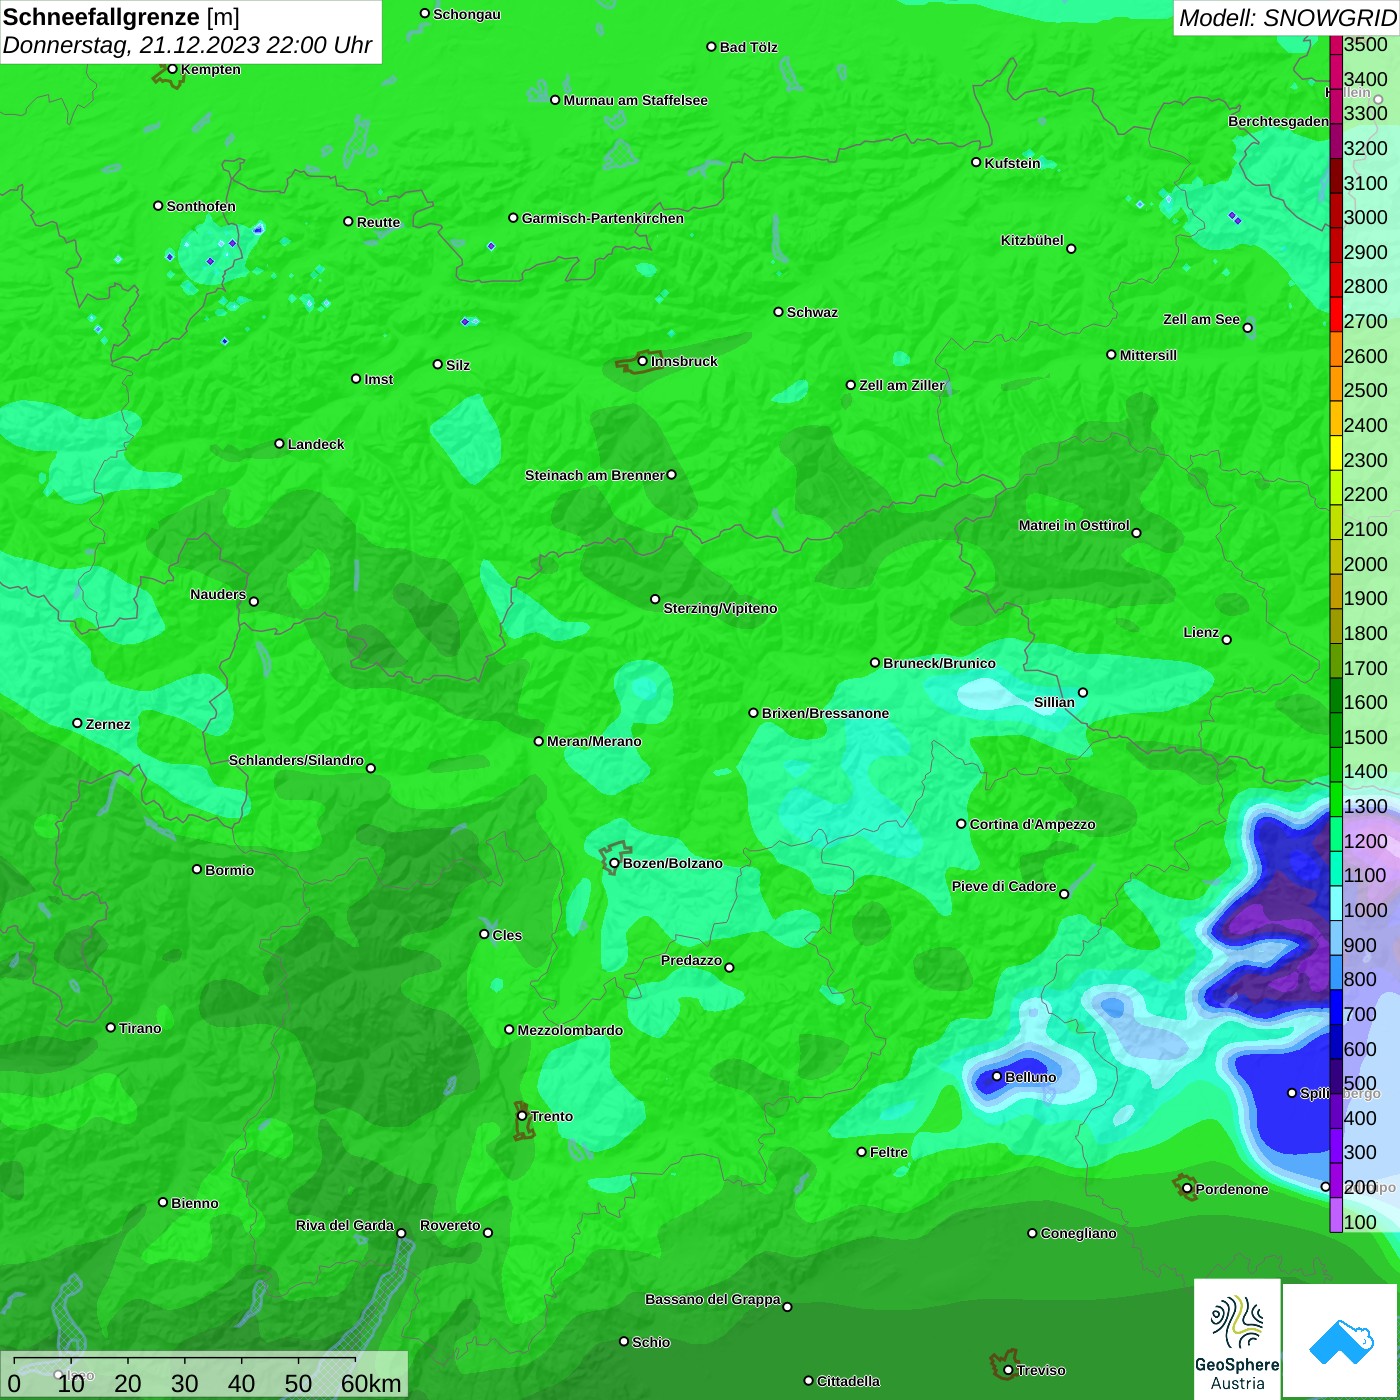Viewport: 1400px width, 1400px height.
Task: Click the GeoSphere Austria logo
Action: pyautogui.click(x=1237, y=1339)
